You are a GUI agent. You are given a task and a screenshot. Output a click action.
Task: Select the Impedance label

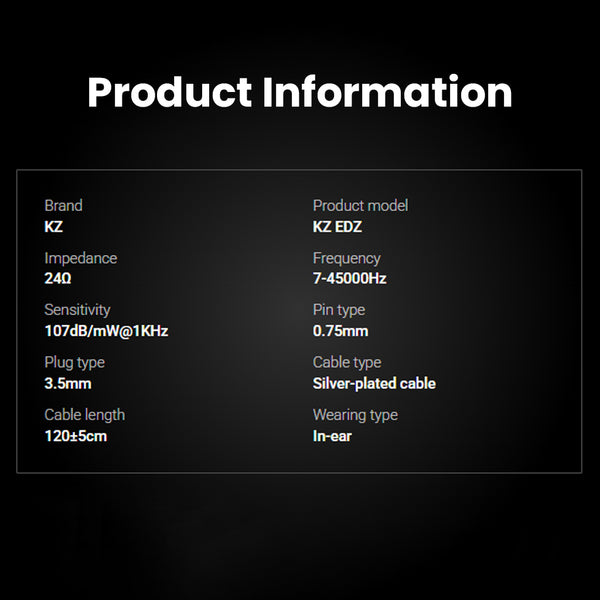click(80, 258)
